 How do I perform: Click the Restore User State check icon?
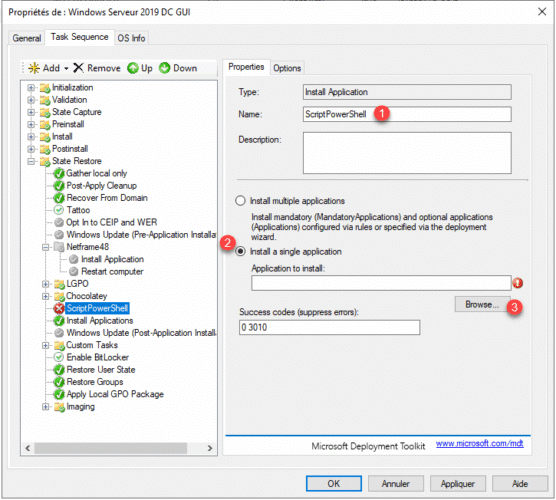(x=59, y=370)
